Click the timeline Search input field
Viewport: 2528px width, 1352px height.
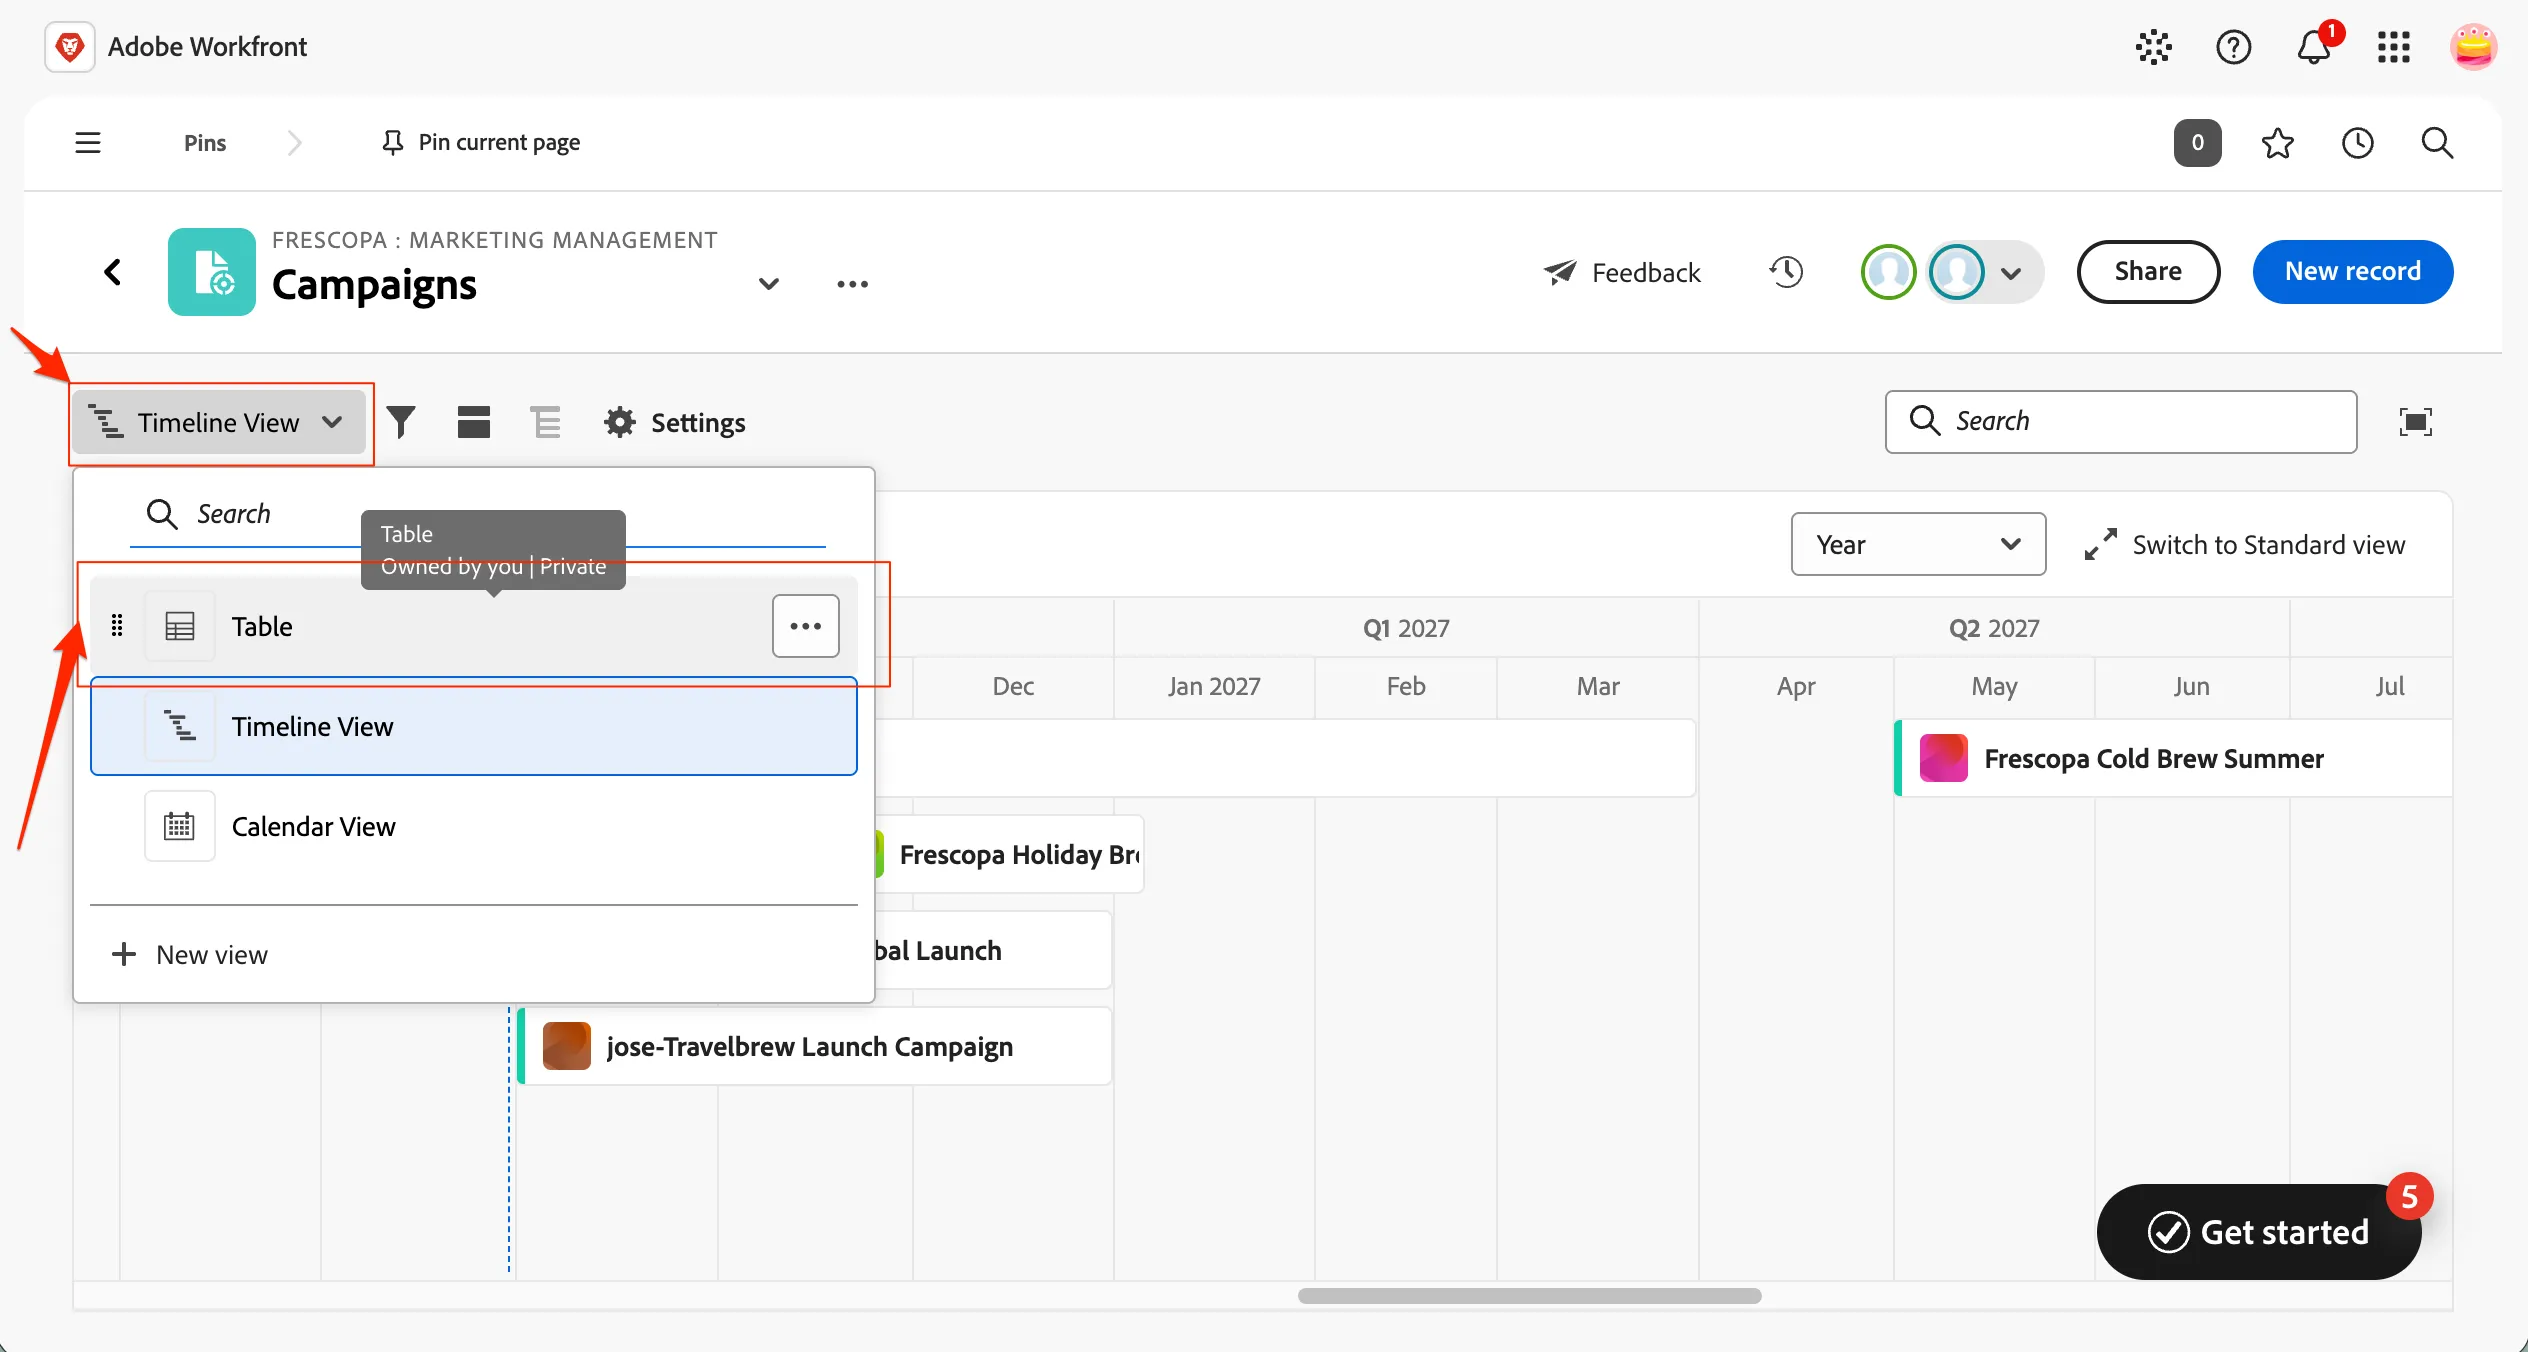click(x=2120, y=422)
